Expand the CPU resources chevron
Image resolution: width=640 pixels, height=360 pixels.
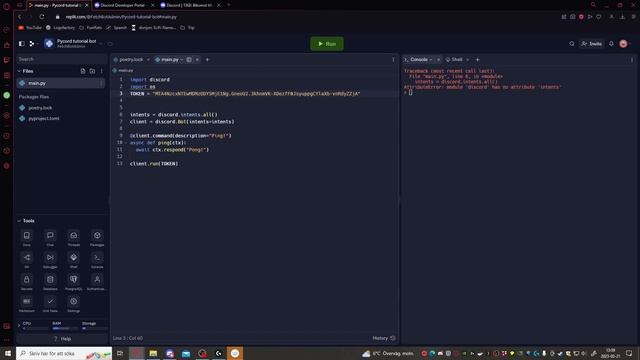(19, 325)
